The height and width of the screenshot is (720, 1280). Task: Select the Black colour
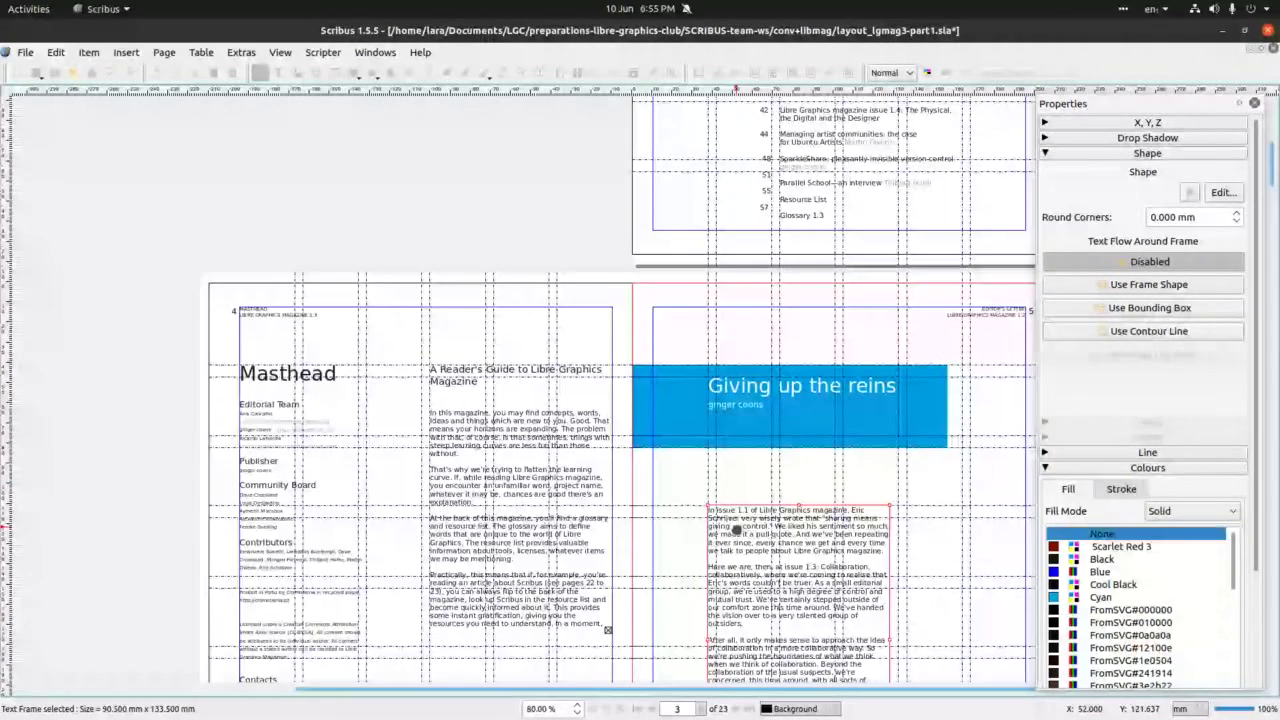click(x=1135, y=560)
